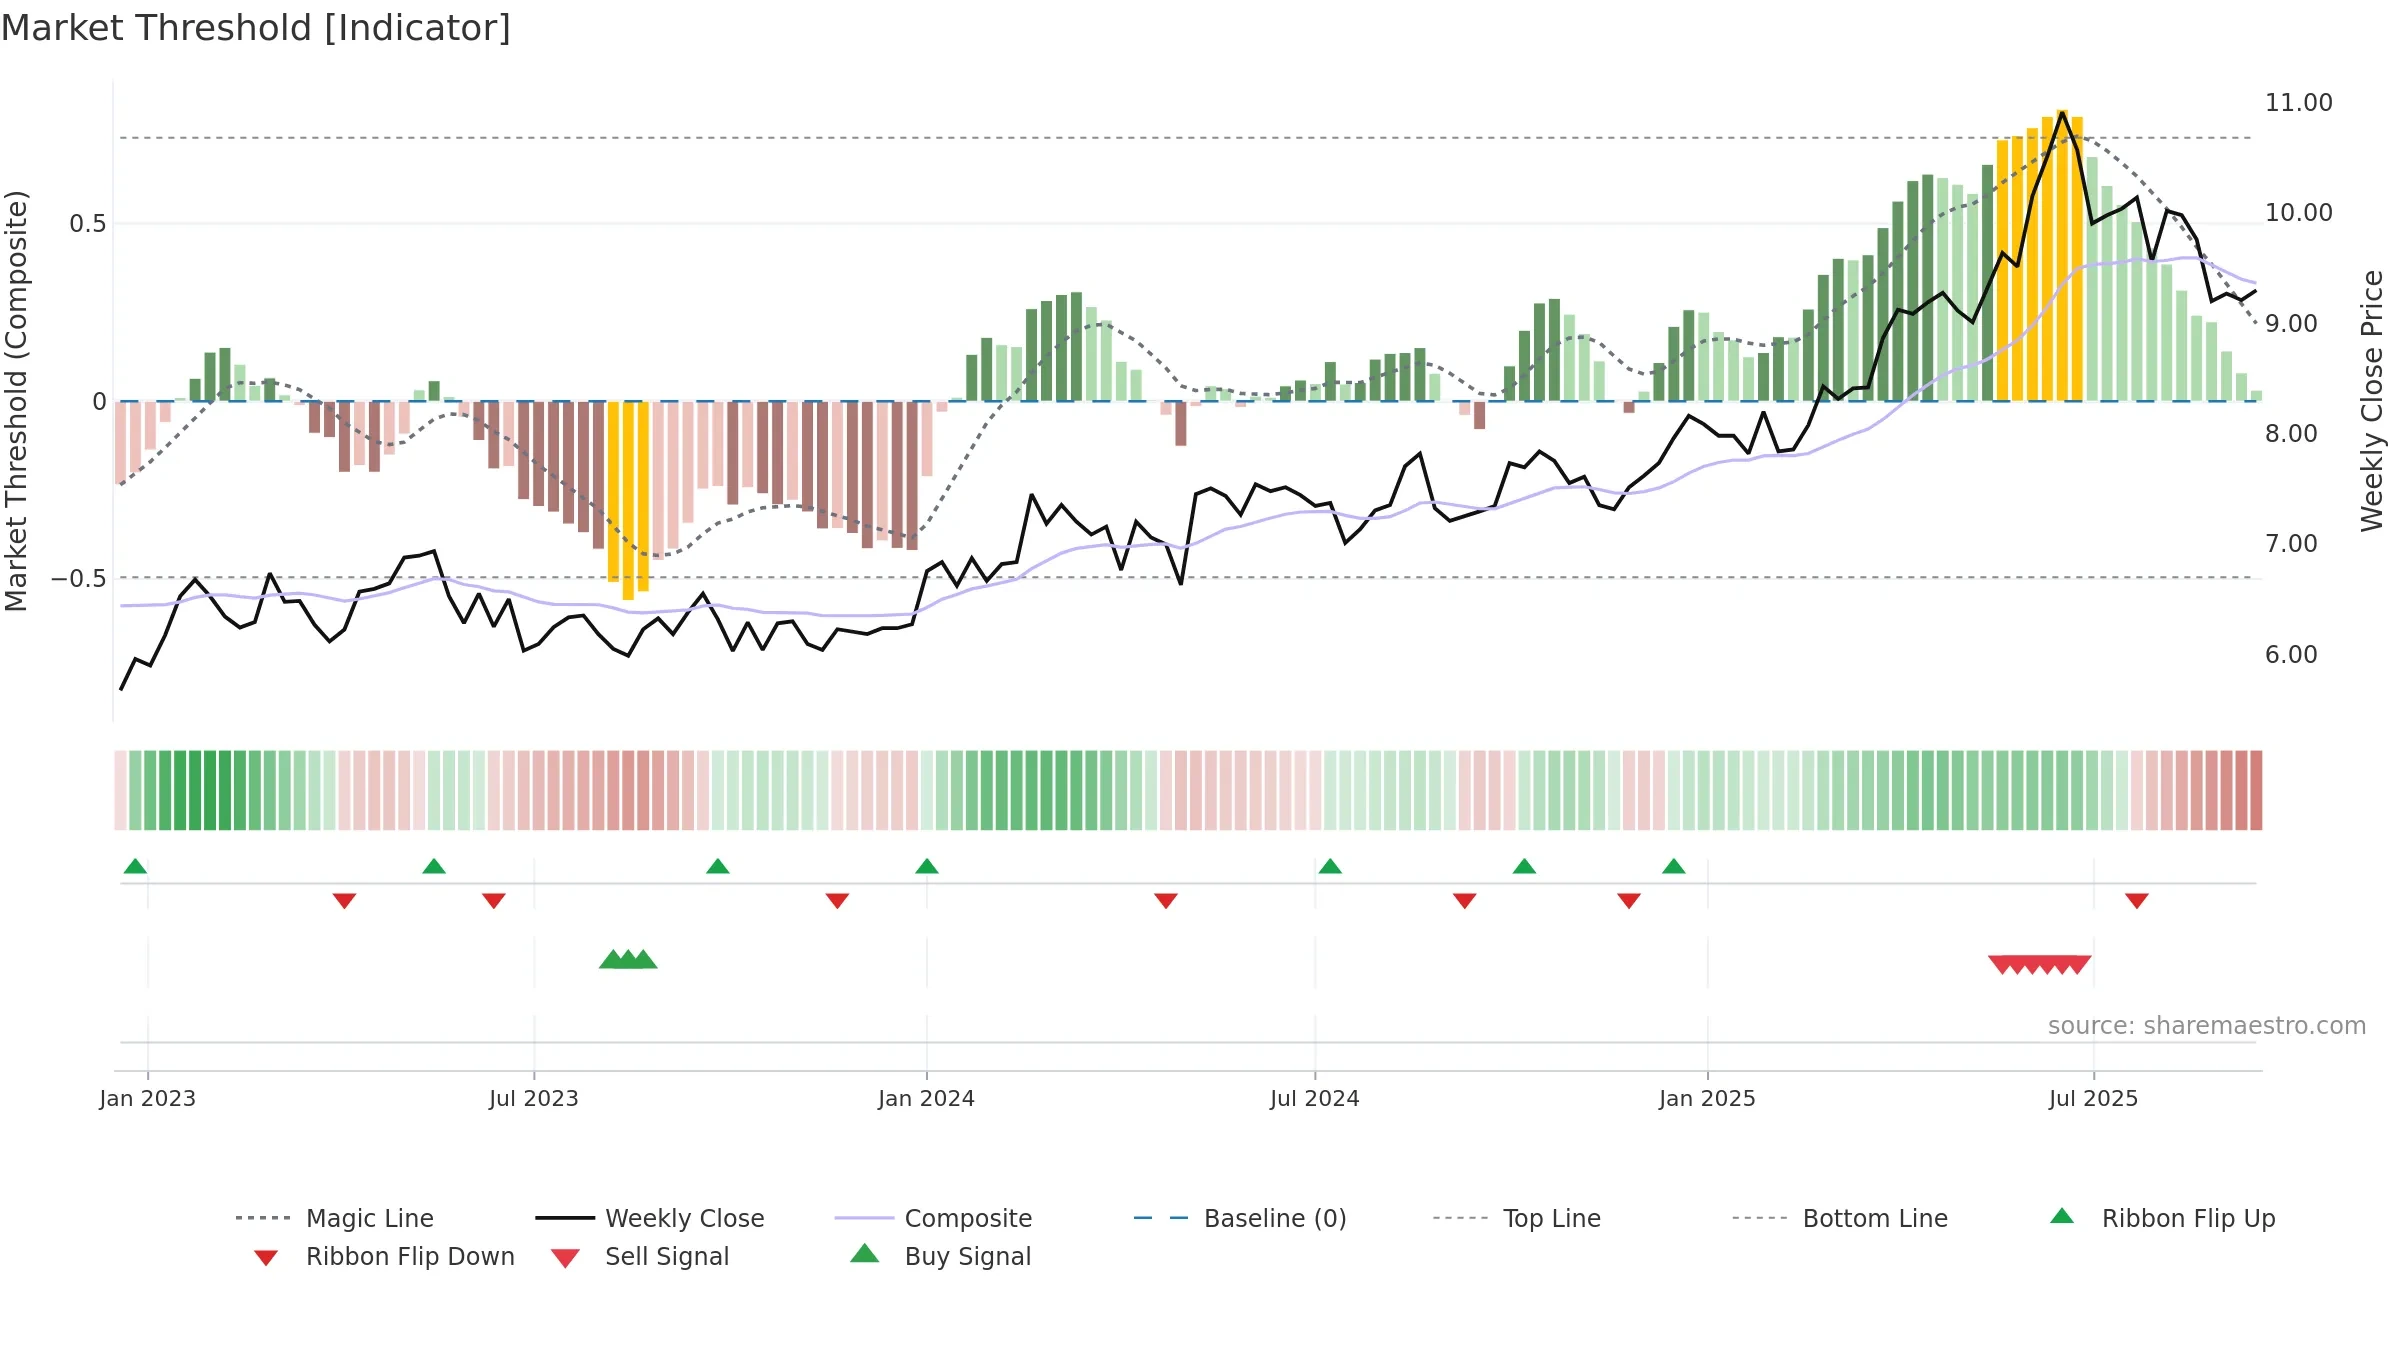The width and height of the screenshot is (2400, 1350).
Task: Click the first ribbon flip up marker near Jan 2023
Action: [135, 866]
